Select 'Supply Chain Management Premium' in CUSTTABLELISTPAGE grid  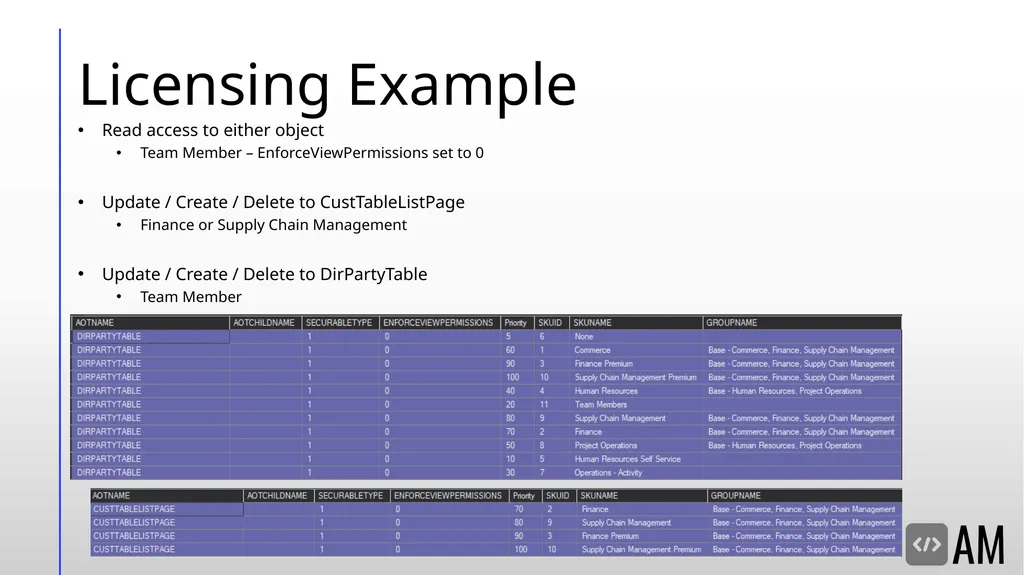641,550
